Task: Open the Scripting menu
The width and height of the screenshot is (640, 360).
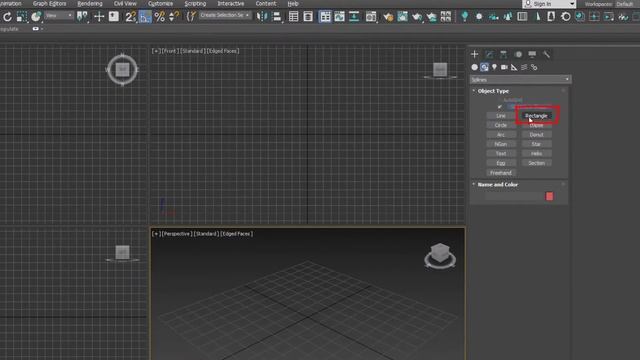Action: tap(195, 4)
